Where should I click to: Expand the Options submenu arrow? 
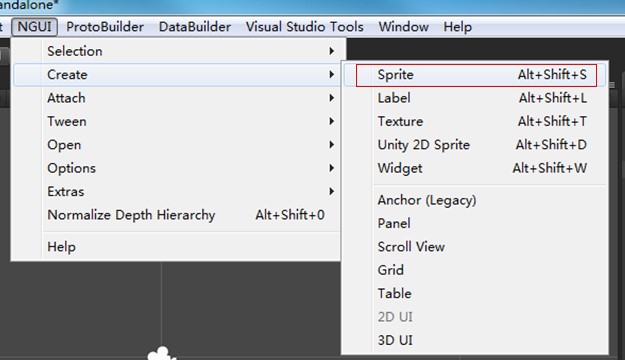[331, 168]
